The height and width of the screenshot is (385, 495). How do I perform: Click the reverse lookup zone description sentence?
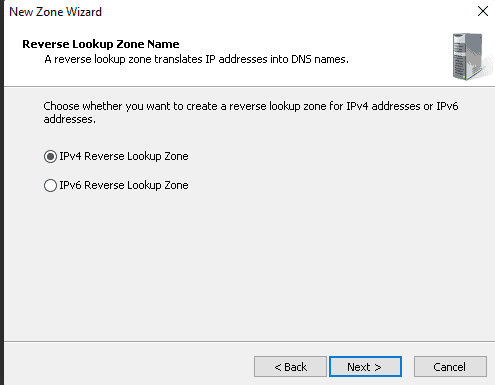click(x=196, y=59)
